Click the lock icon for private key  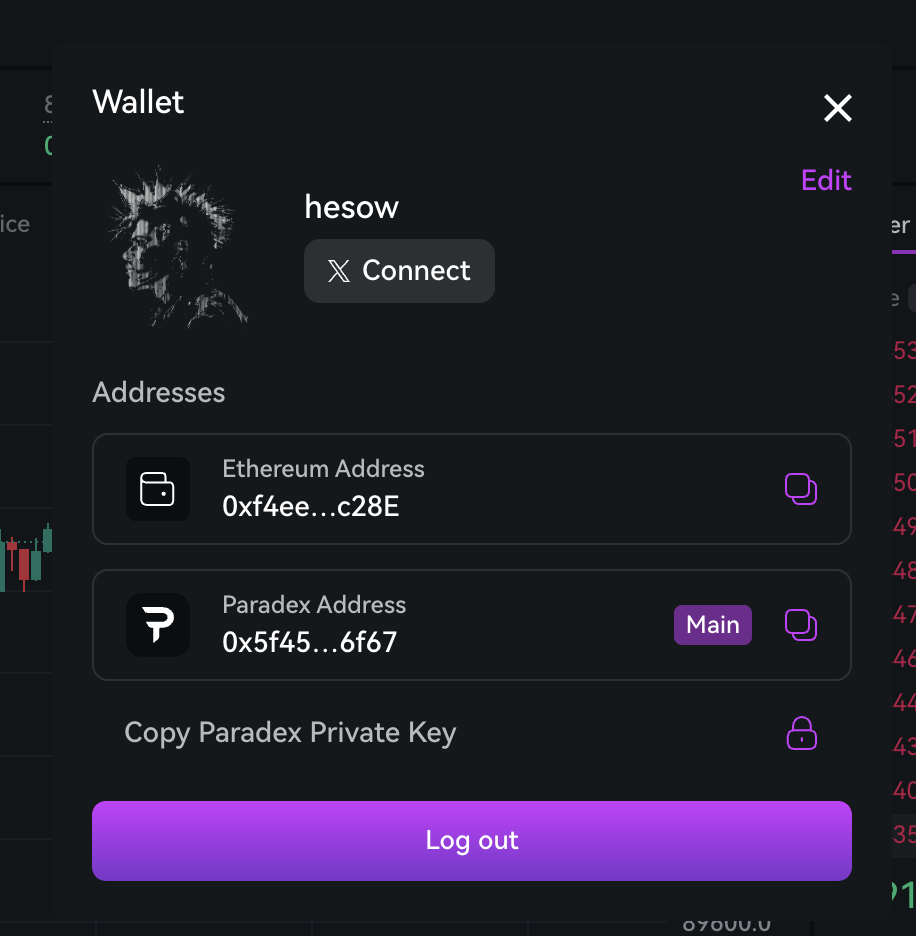(x=801, y=733)
